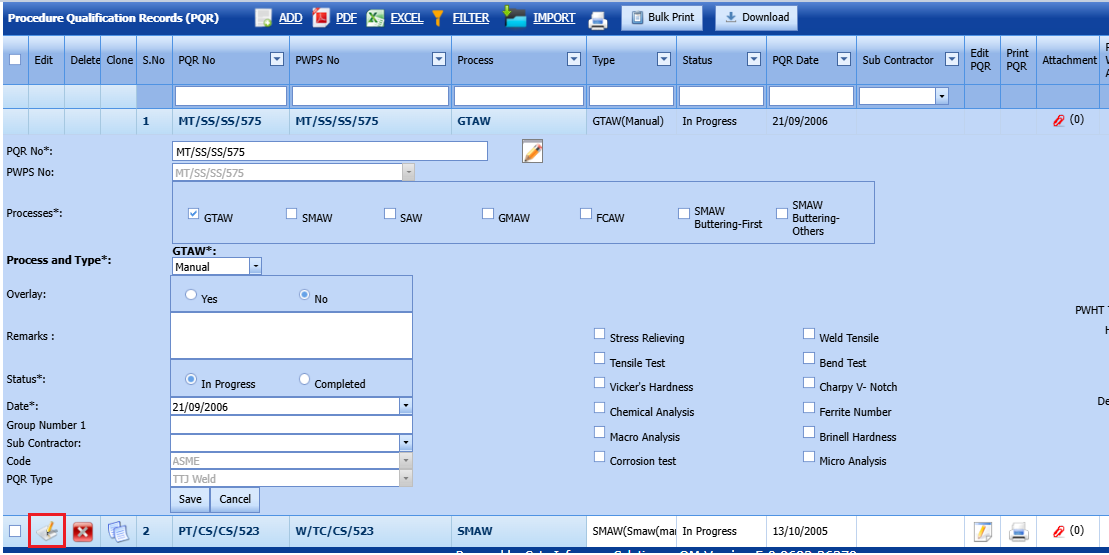Open the PWPS No column filter dropdown

pyautogui.click(x=439, y=59)
